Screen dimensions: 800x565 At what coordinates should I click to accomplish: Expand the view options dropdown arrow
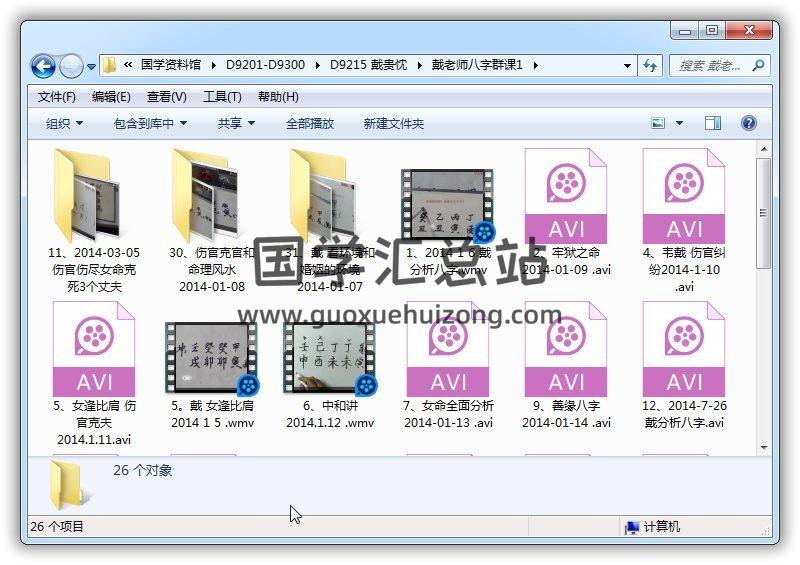click(680, 123)
